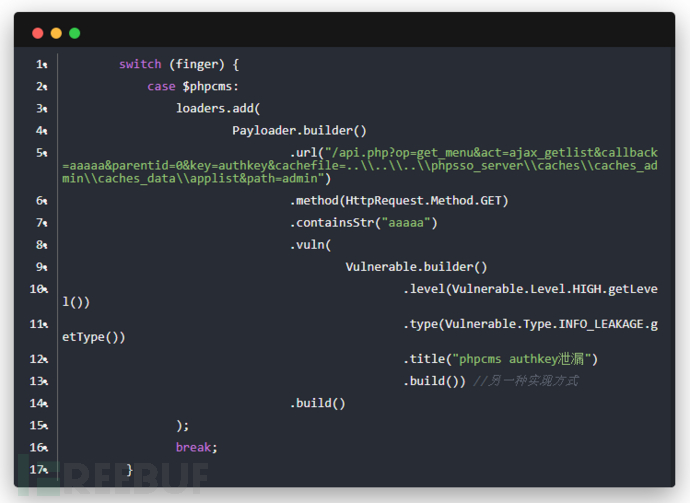Viewport: 690px width, 503px height.
Task: Click the "aaaaa" string on line 7
Action: (x=406, y=223)
